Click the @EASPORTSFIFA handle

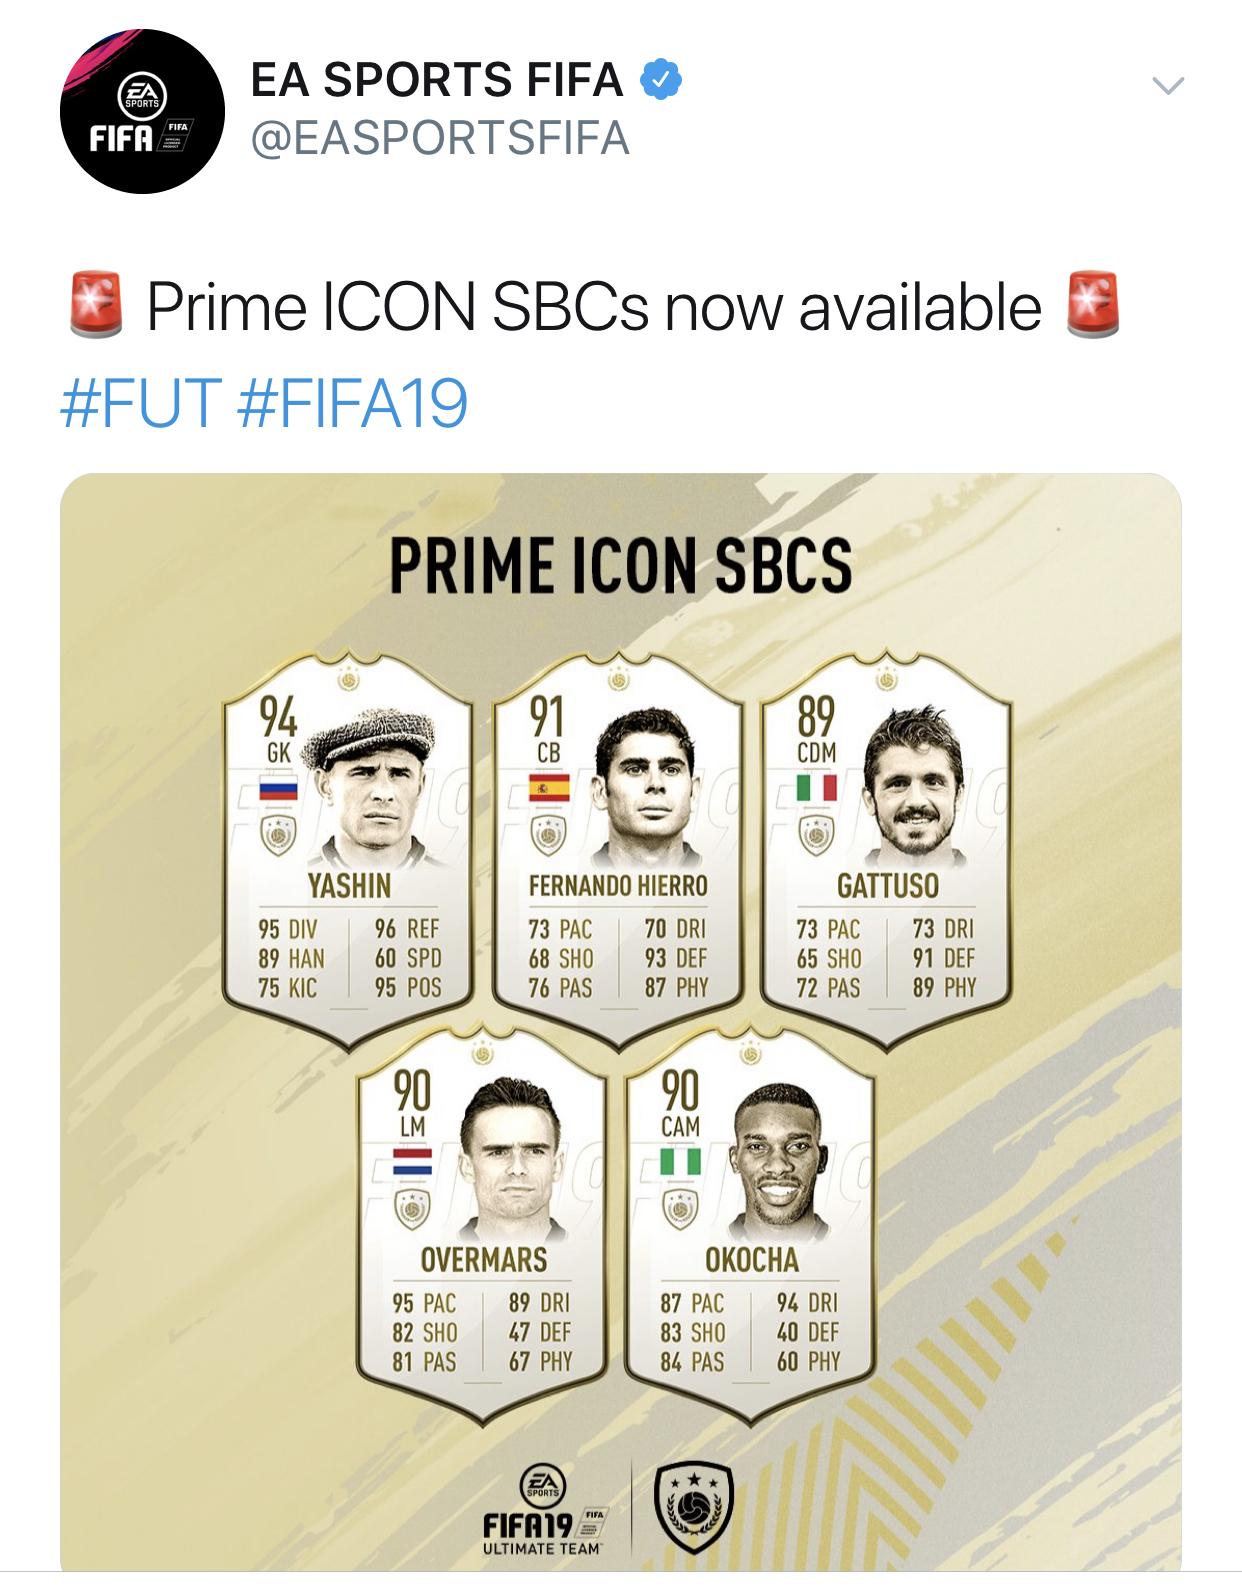pos(440,138)
